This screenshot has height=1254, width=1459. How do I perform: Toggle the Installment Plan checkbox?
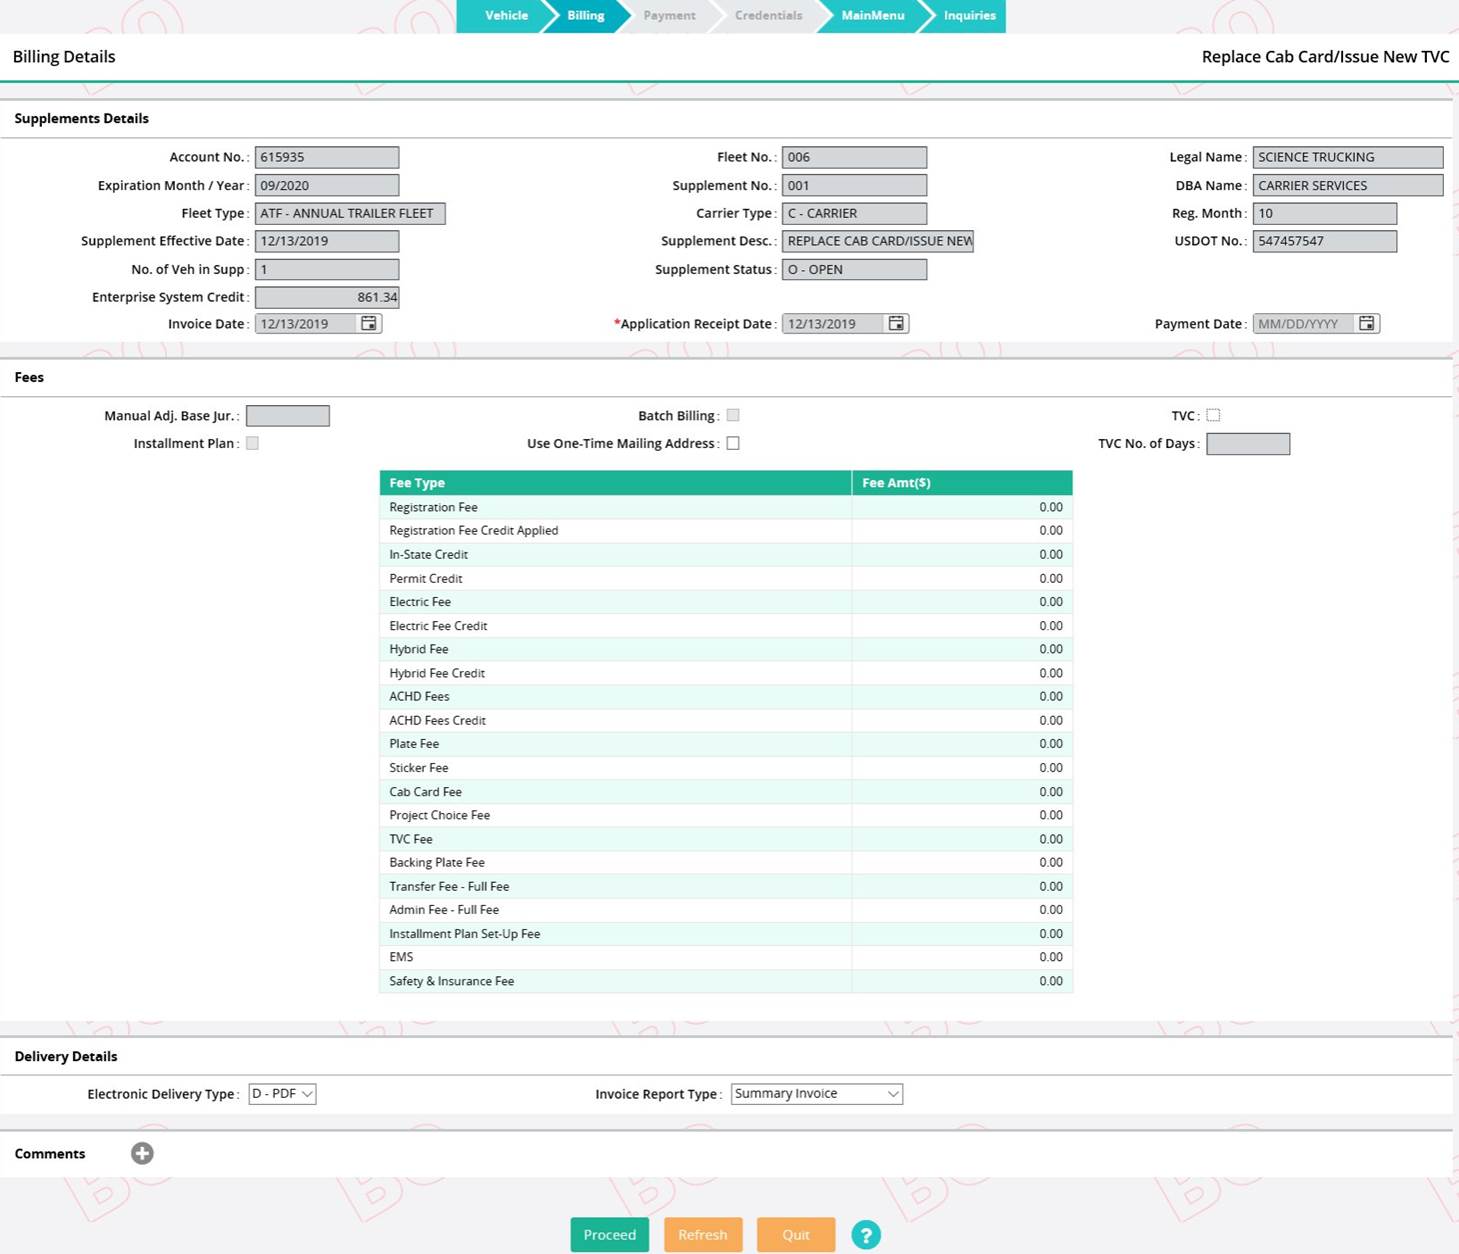(252, 443)
